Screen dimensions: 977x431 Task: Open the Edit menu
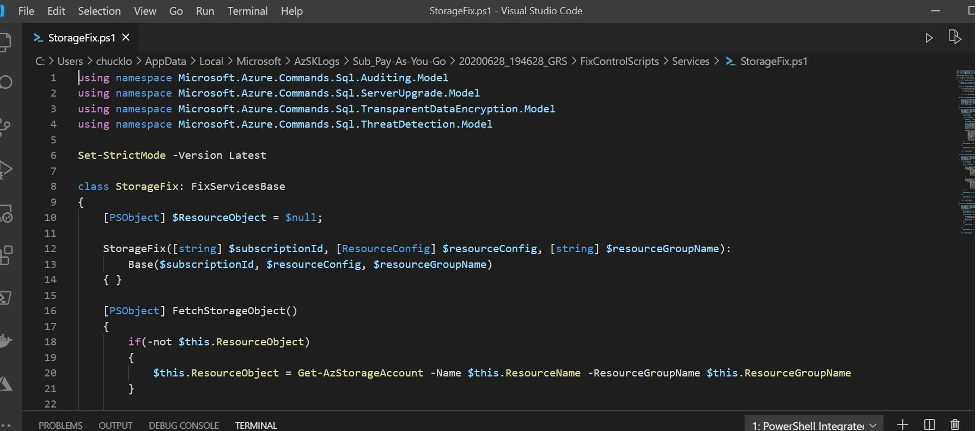(x=56, y=11)
